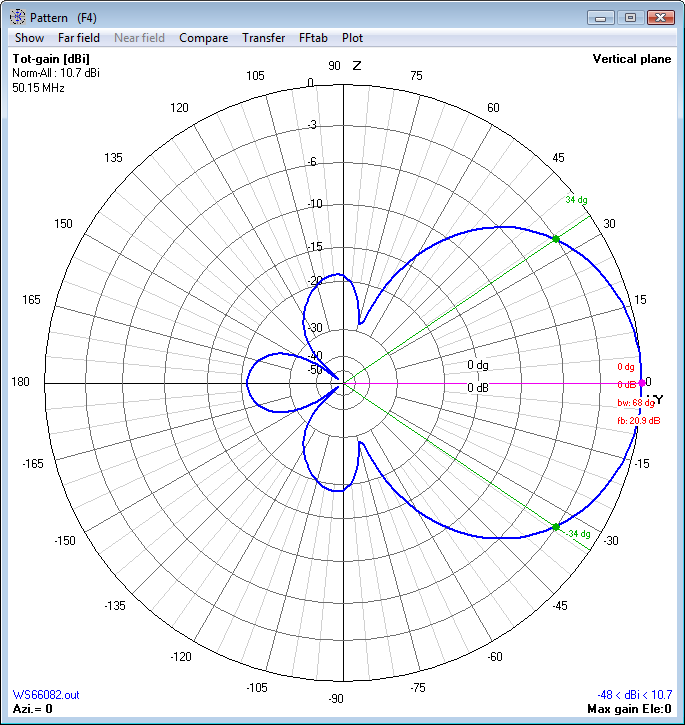Viewport: 685px width, 725px height.
Task: Click the '-48 < dBi < 10.7' range text
Action: click(x=635, y=695)
